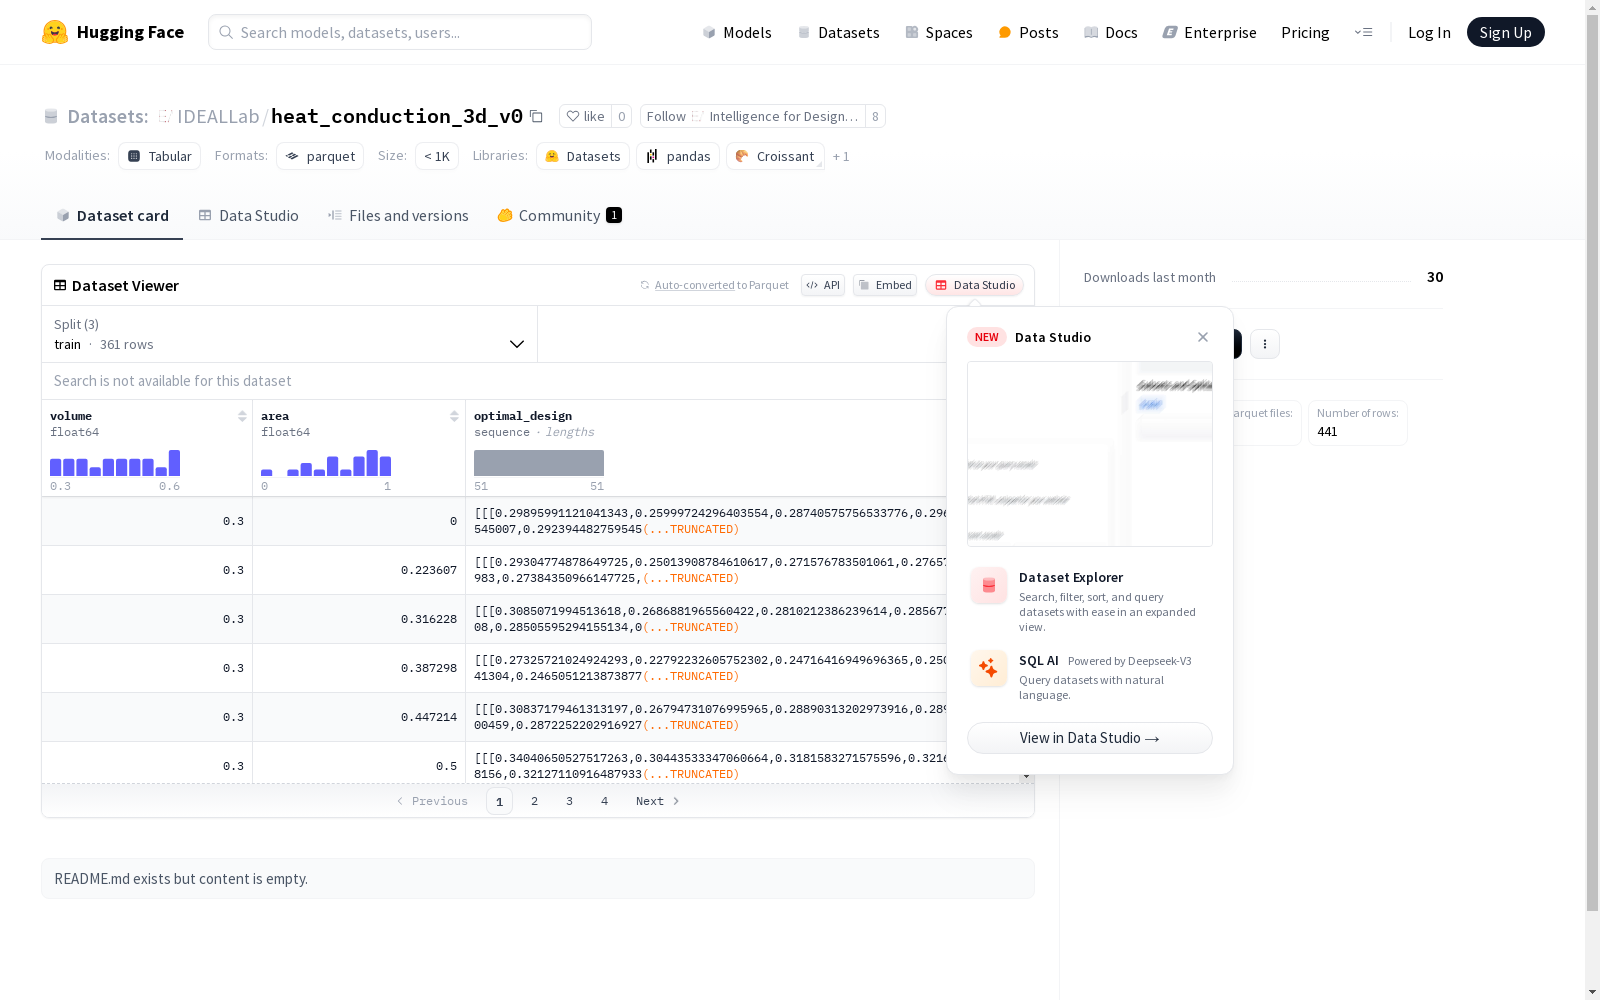The width and height of the screenshot is (1600, 1000).
Task: Click the Hugging Face logo
Action: 113,32
